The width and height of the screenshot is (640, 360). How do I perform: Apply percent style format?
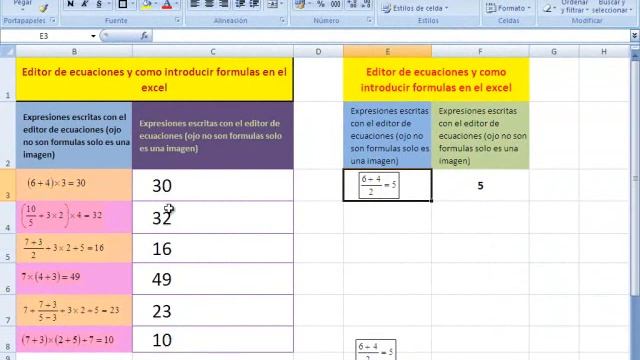[321, 4]
